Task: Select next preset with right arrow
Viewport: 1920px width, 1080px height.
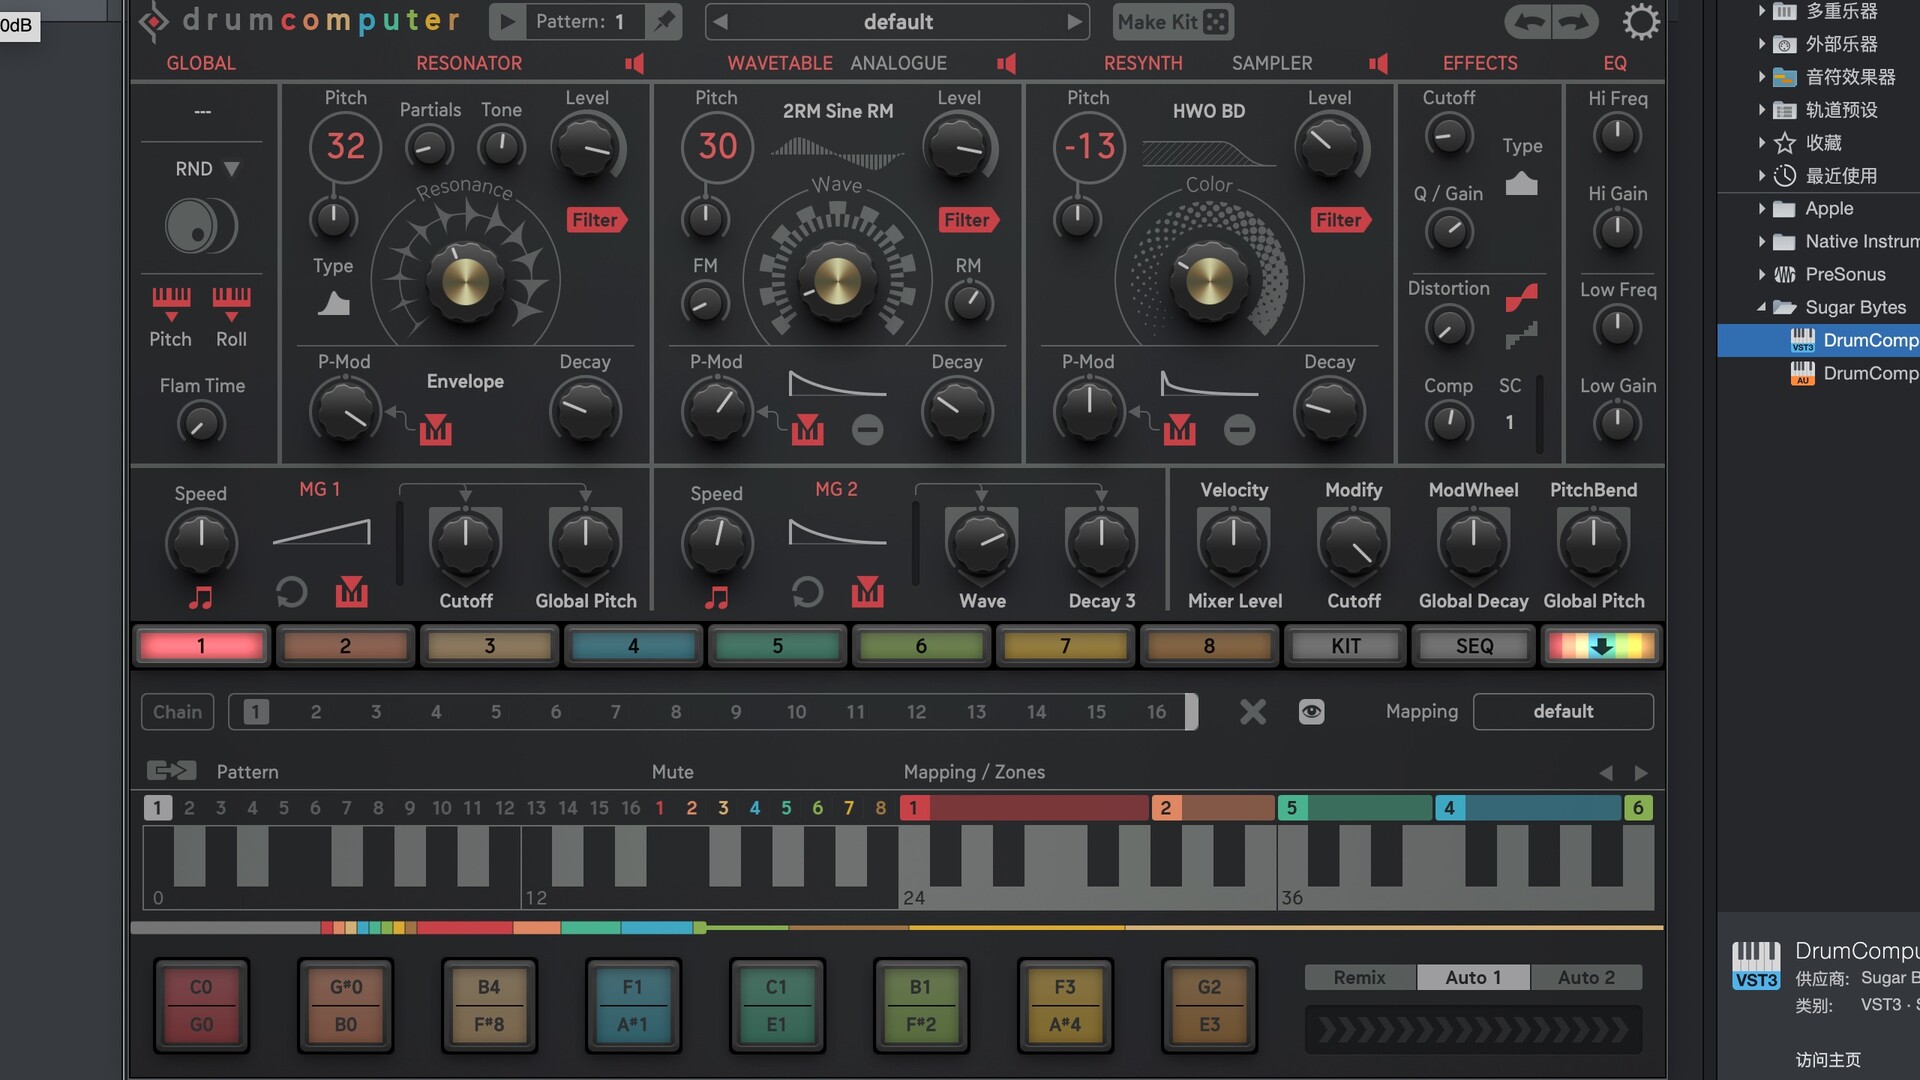Action: pyautogui.click(x=1074, y=22)
